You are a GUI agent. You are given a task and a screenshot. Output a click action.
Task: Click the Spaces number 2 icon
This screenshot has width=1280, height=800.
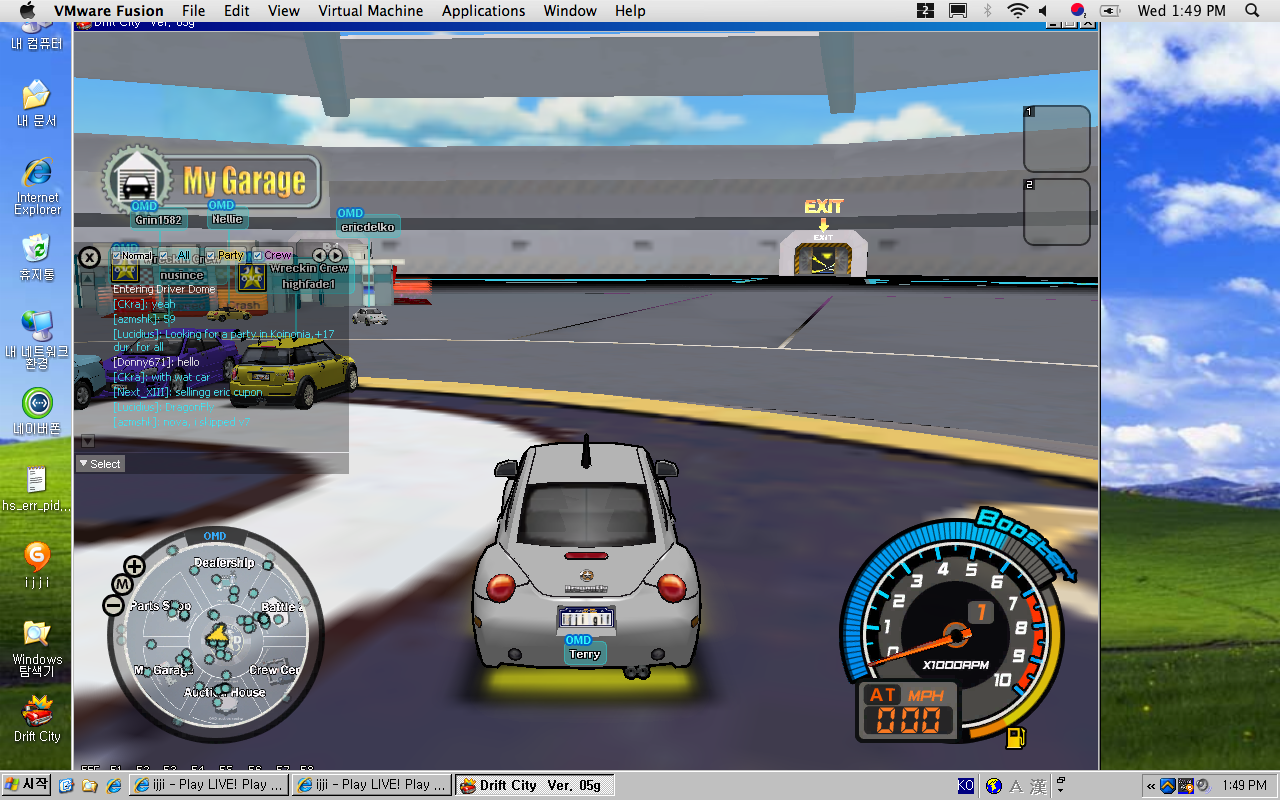pos(926,11)
